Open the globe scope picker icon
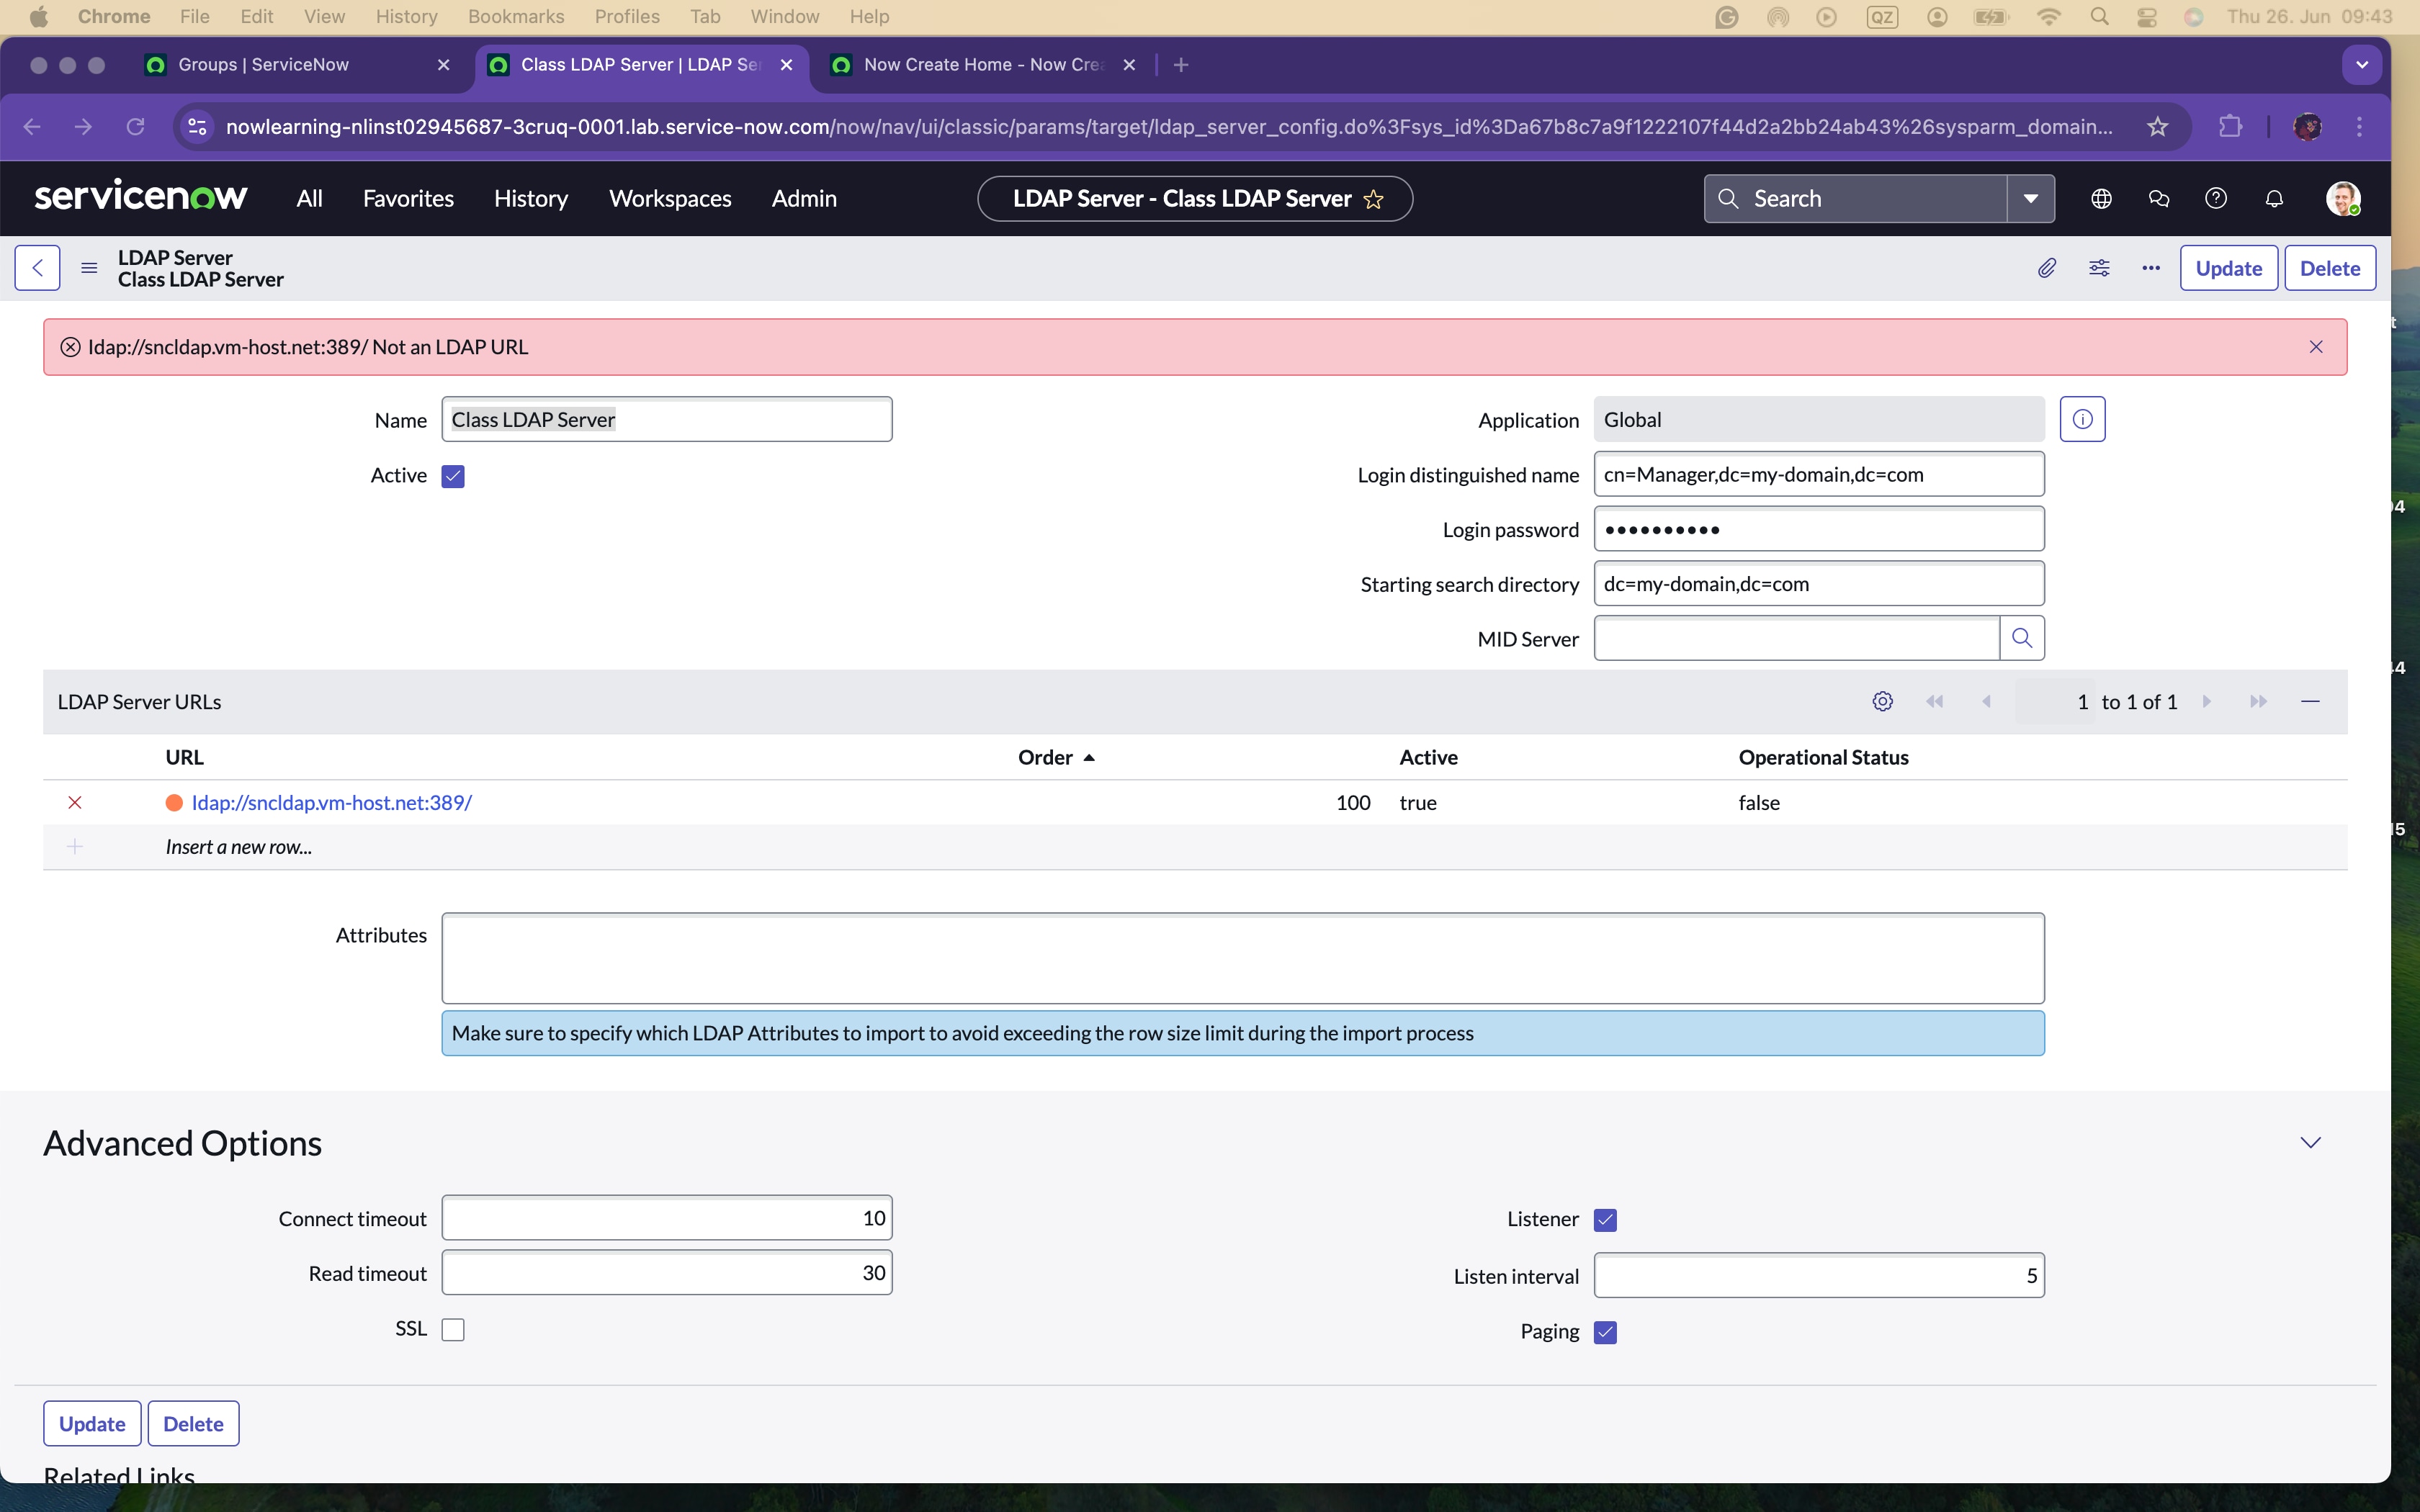This screenshot has height=1512, width=2420. pos(2101,199)
